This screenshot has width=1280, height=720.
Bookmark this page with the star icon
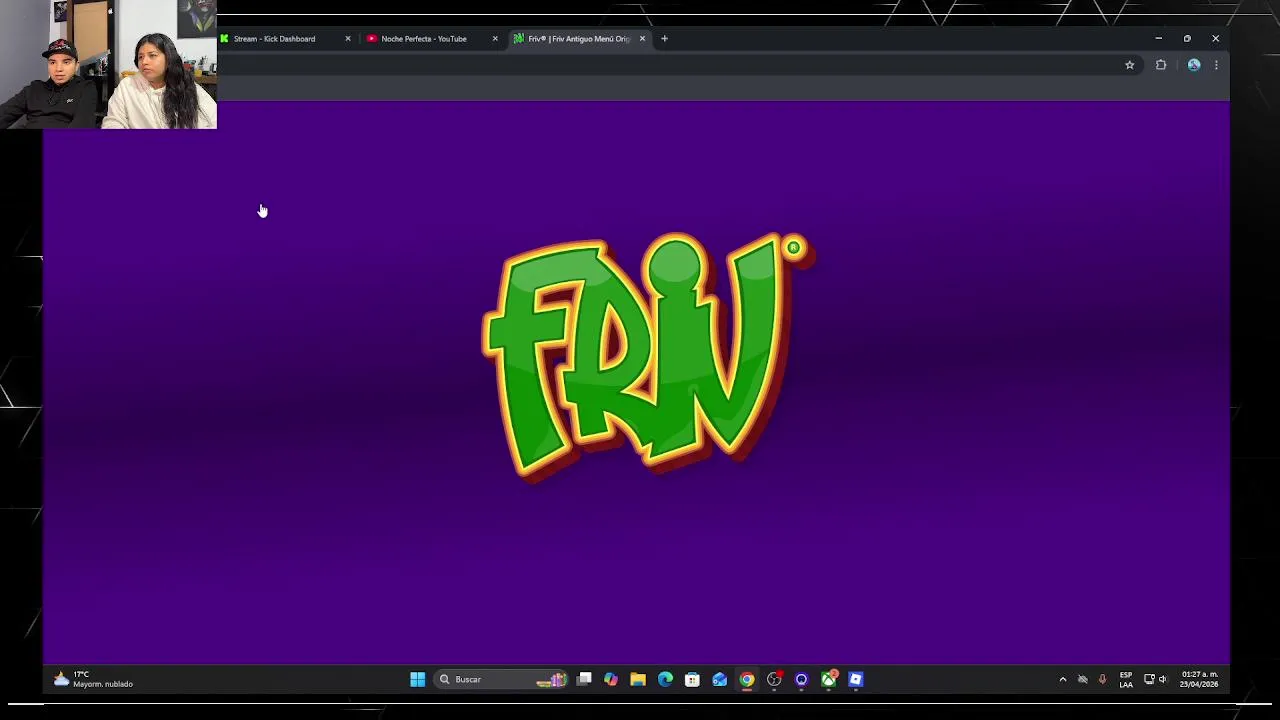pyautogui.click(x=1130, y=65)
